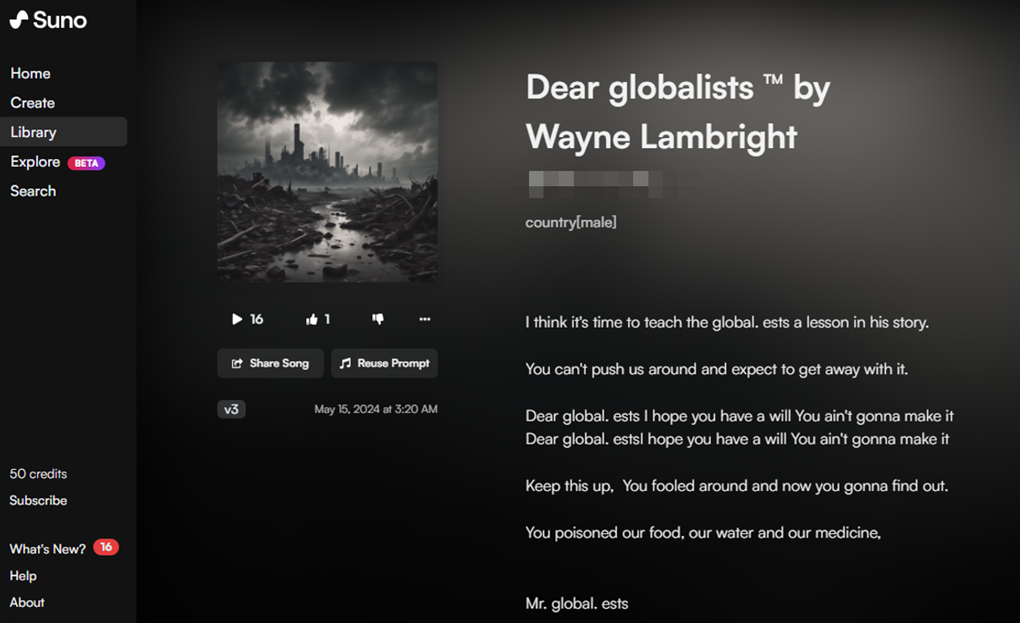Viewport: 1020px width, 623px height.
Task: Open the Home page
Action: pos(31,73)
